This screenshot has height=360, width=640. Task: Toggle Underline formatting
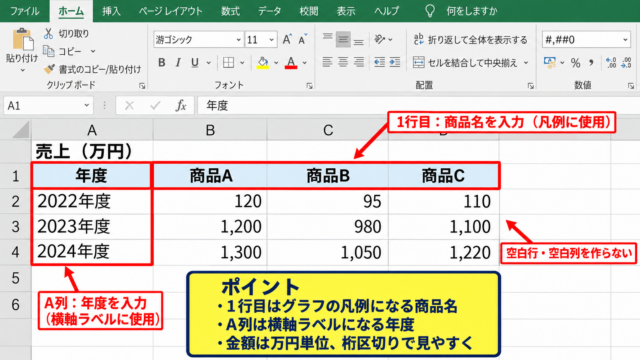(195, 62)
